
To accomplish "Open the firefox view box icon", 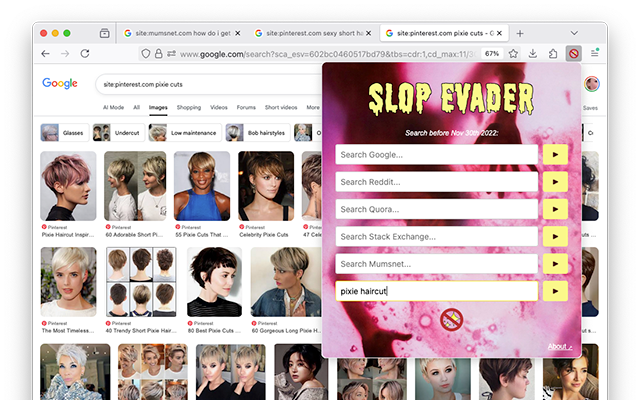I will 104,33.
